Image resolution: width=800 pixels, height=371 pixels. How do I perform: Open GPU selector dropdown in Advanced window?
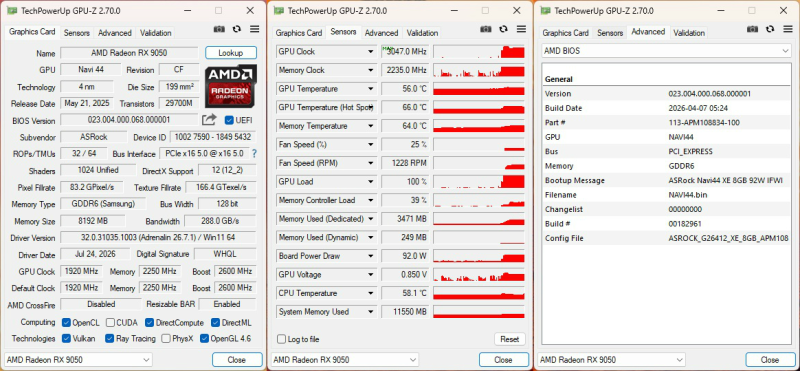point(612,359)
